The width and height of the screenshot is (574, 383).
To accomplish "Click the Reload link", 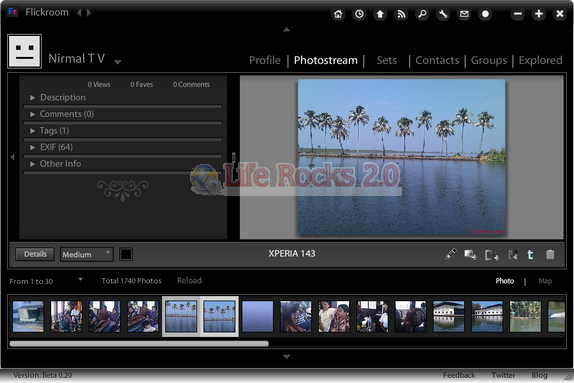I will 189,280.
